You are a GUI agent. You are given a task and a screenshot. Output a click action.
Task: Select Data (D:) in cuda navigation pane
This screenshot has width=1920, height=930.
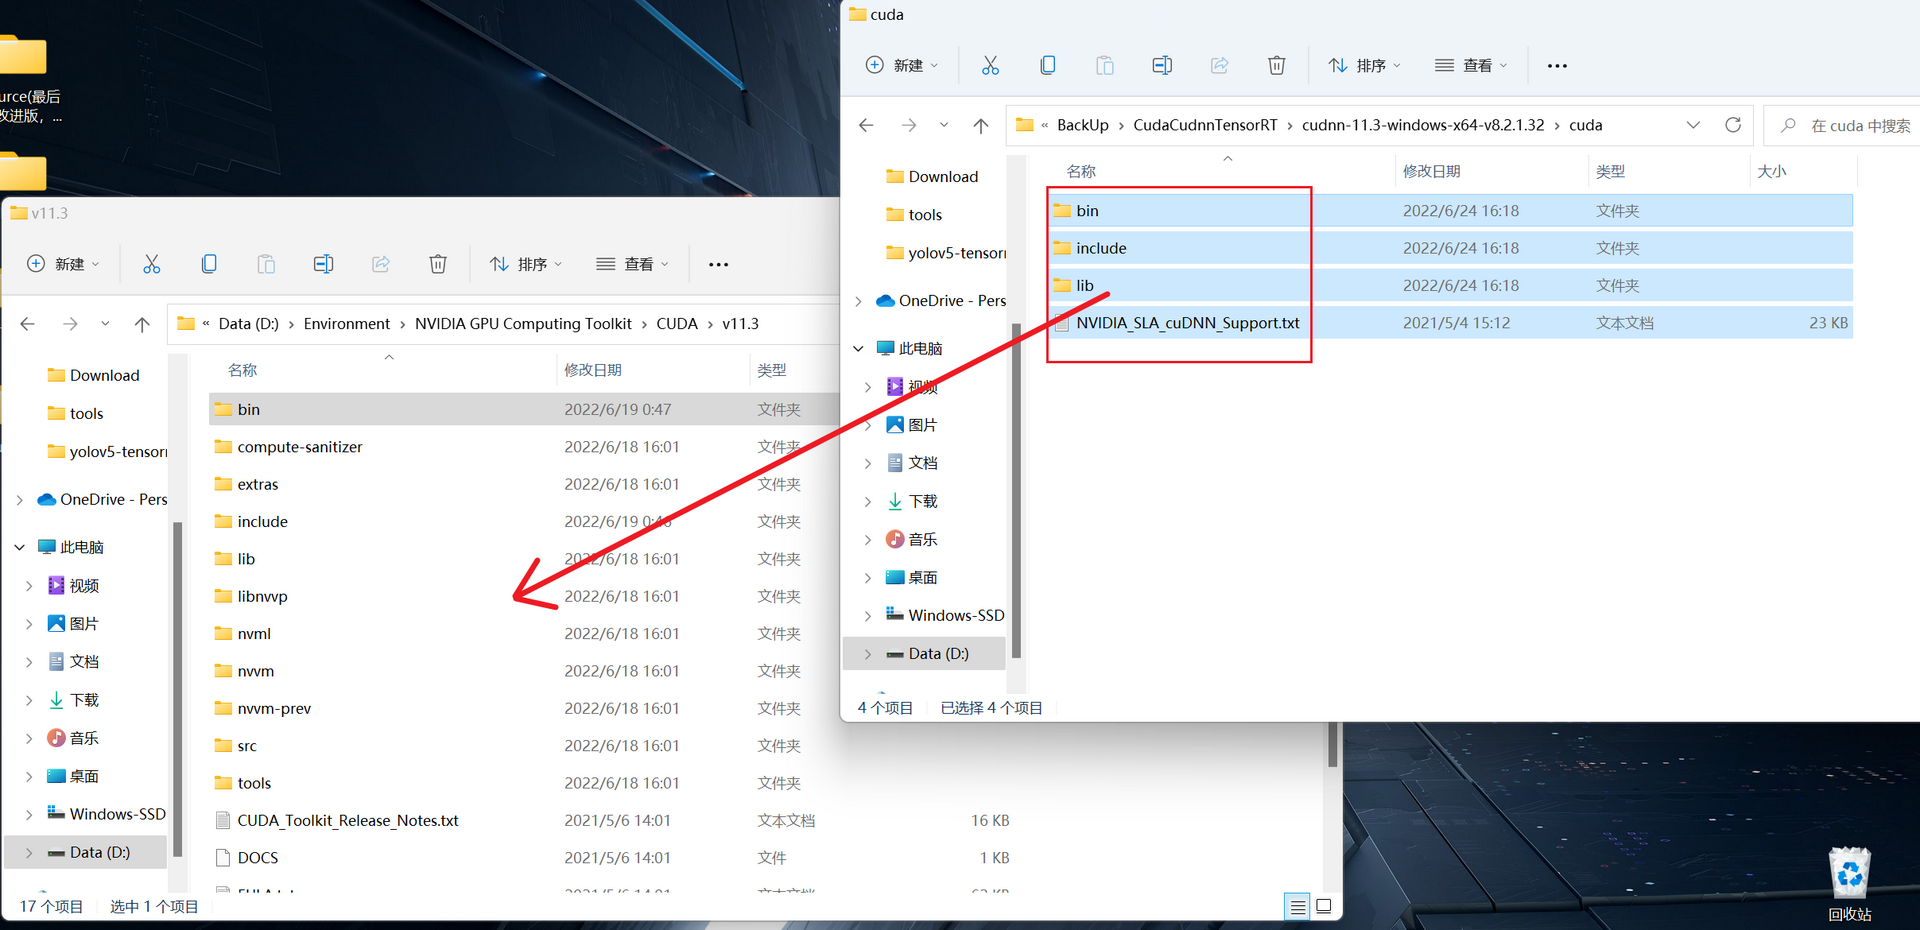click(x=925, y=654)
